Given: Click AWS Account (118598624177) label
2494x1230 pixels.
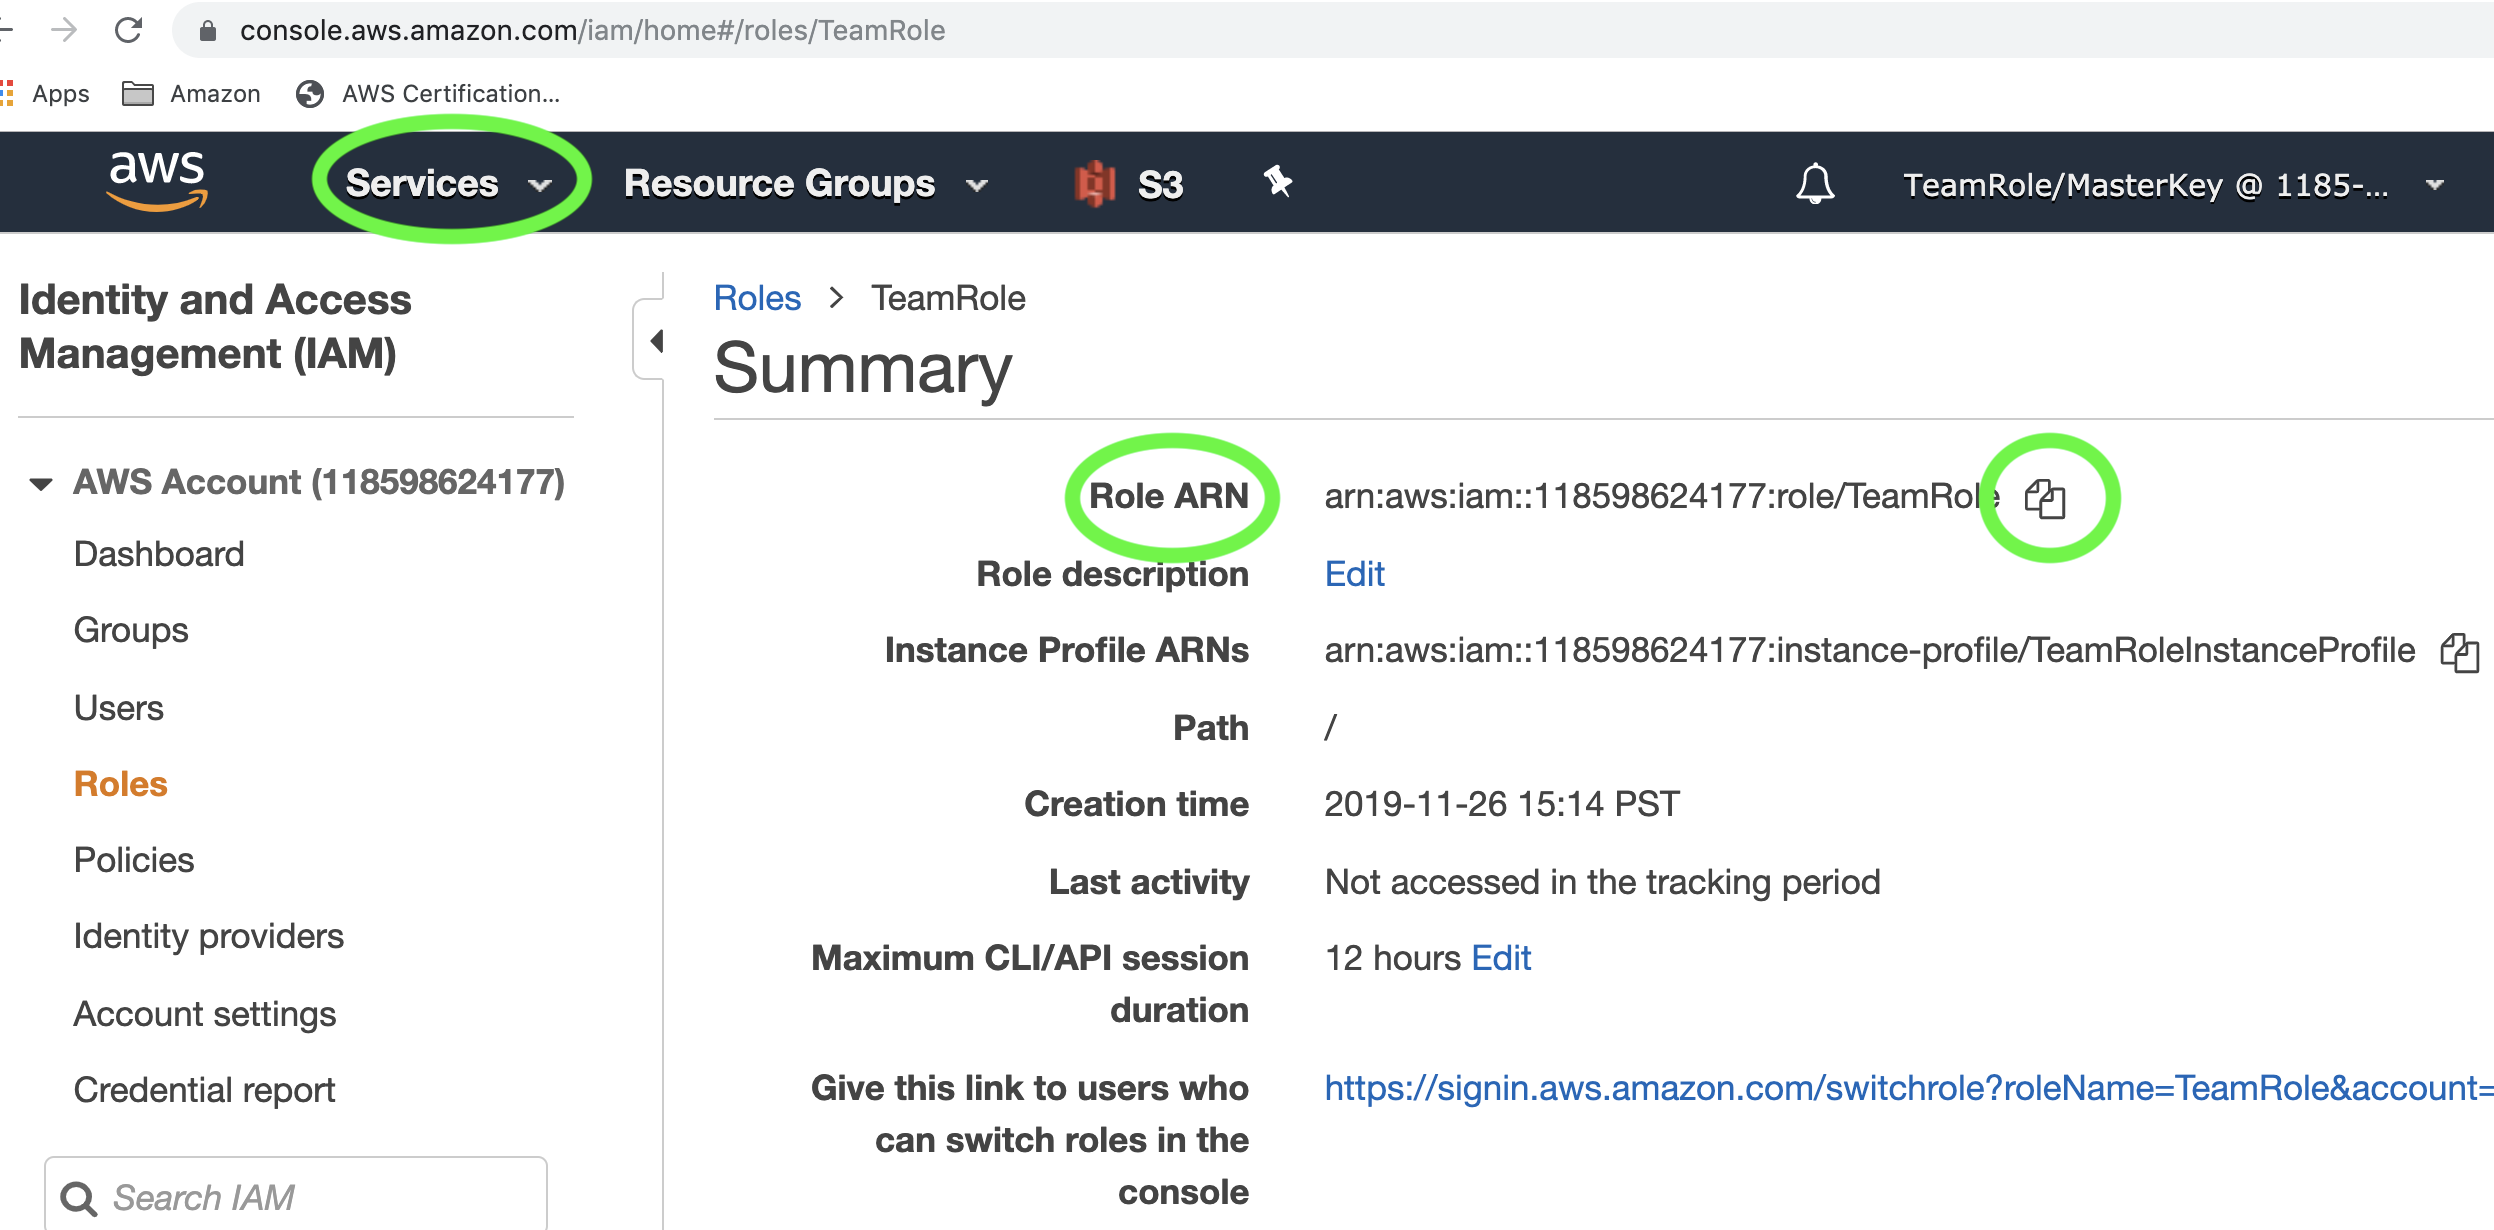Looking at the screenshot, I should (319, 482).
